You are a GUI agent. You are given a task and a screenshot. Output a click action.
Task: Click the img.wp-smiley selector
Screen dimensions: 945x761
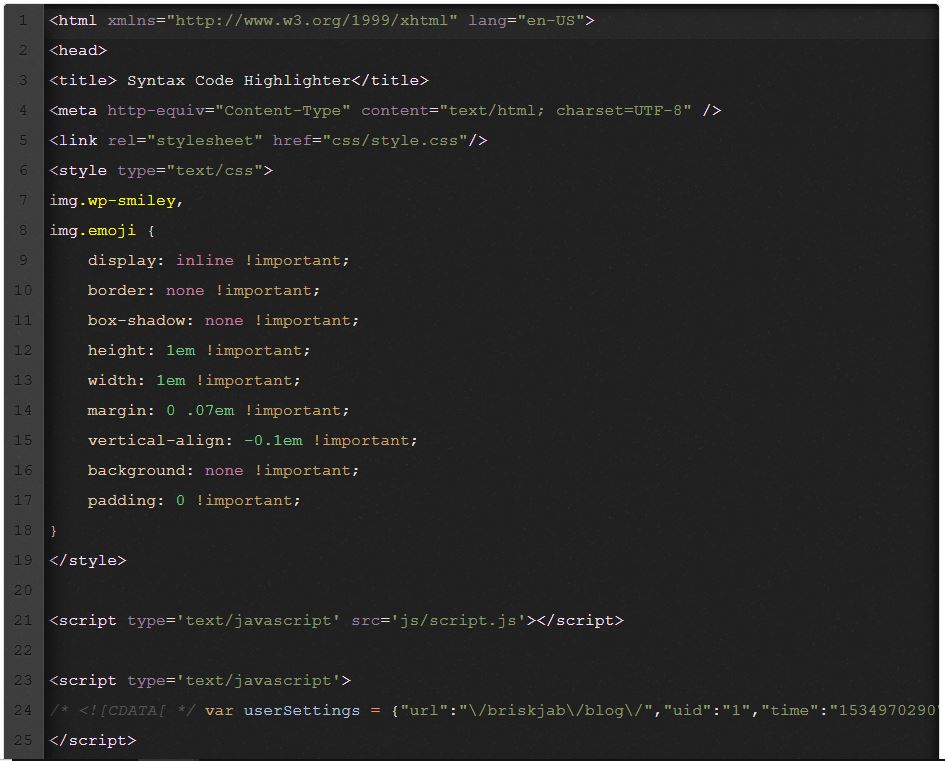pos(113,201)
